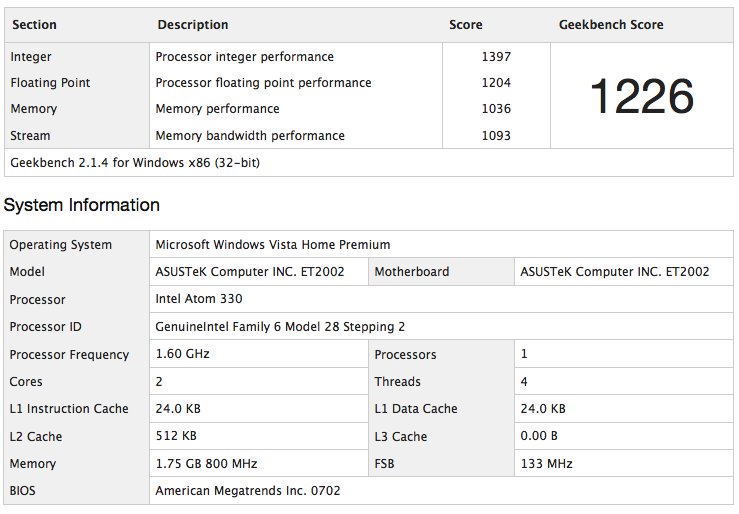The image size is (739, 514).
Task: Click the 1.60 GHz frequency value
Action: (x=183, y=354)
